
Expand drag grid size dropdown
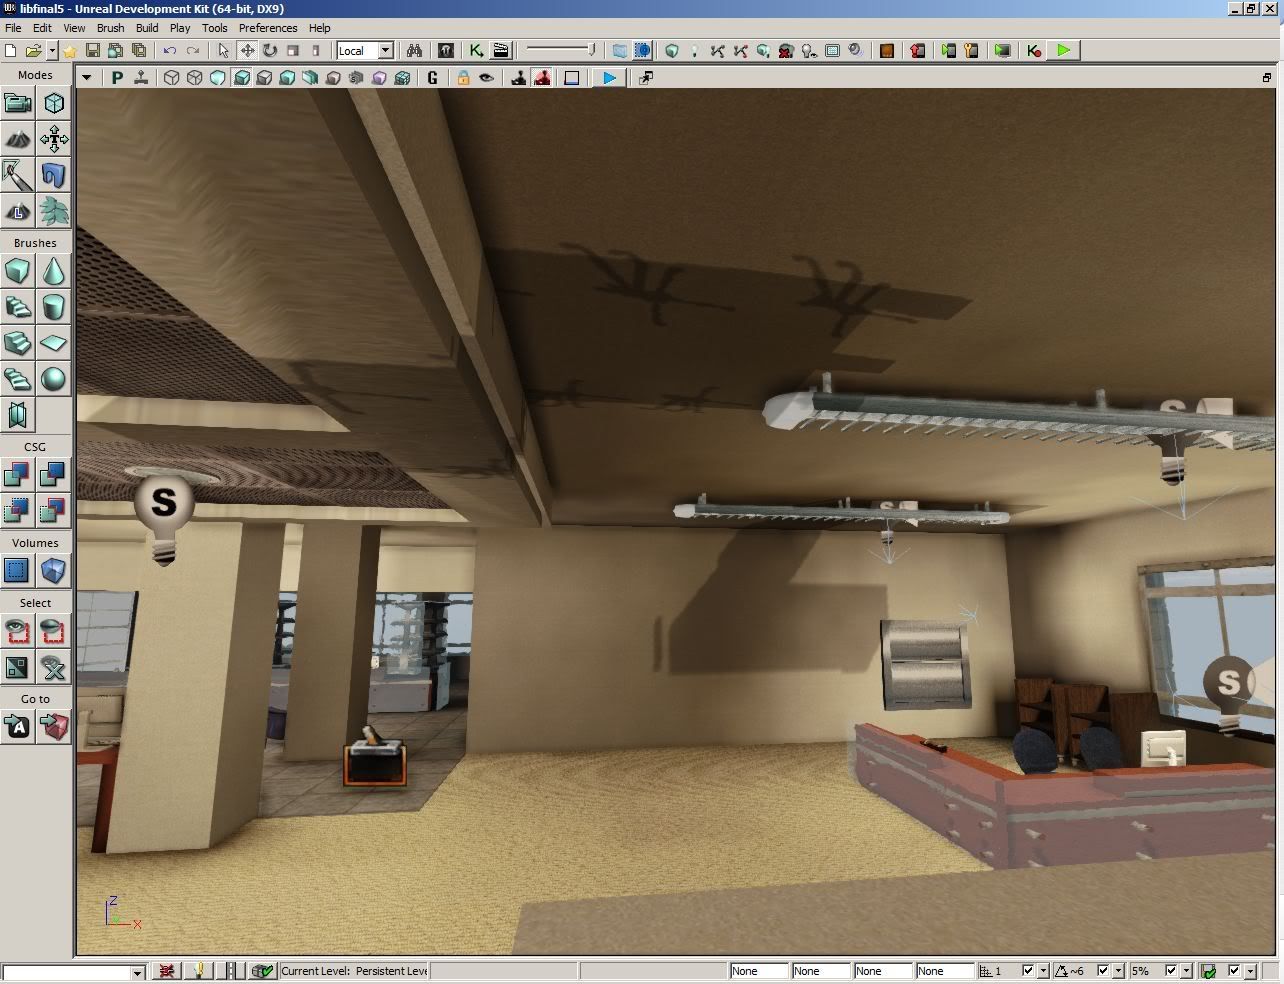(x=1043, y=970)
